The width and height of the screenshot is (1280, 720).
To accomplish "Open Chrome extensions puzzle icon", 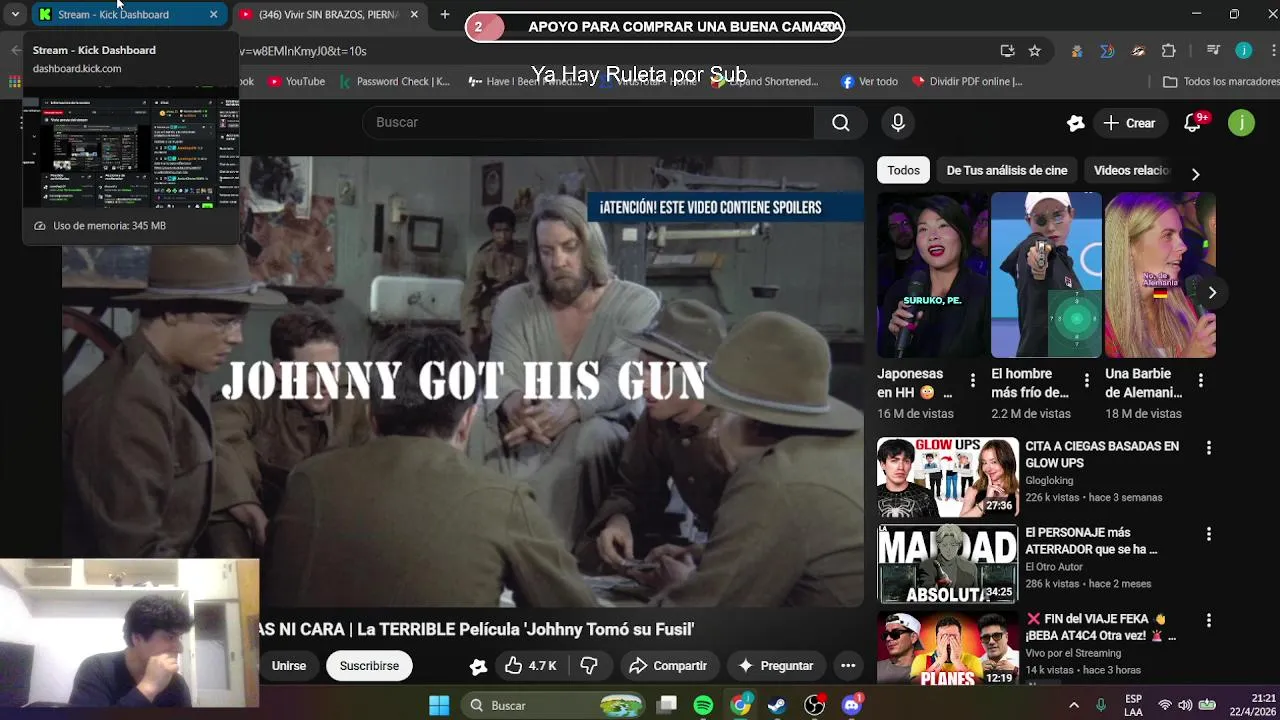I will [1168, 51].
